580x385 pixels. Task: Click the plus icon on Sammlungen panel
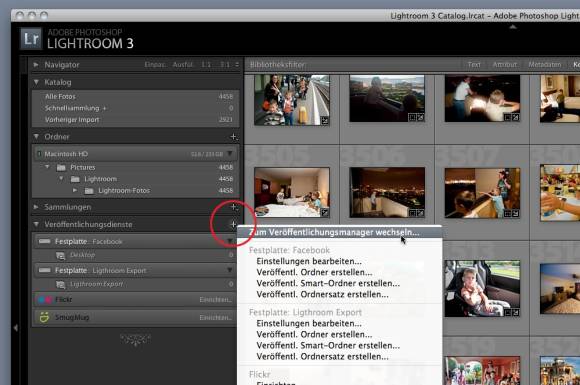(233, 207)
